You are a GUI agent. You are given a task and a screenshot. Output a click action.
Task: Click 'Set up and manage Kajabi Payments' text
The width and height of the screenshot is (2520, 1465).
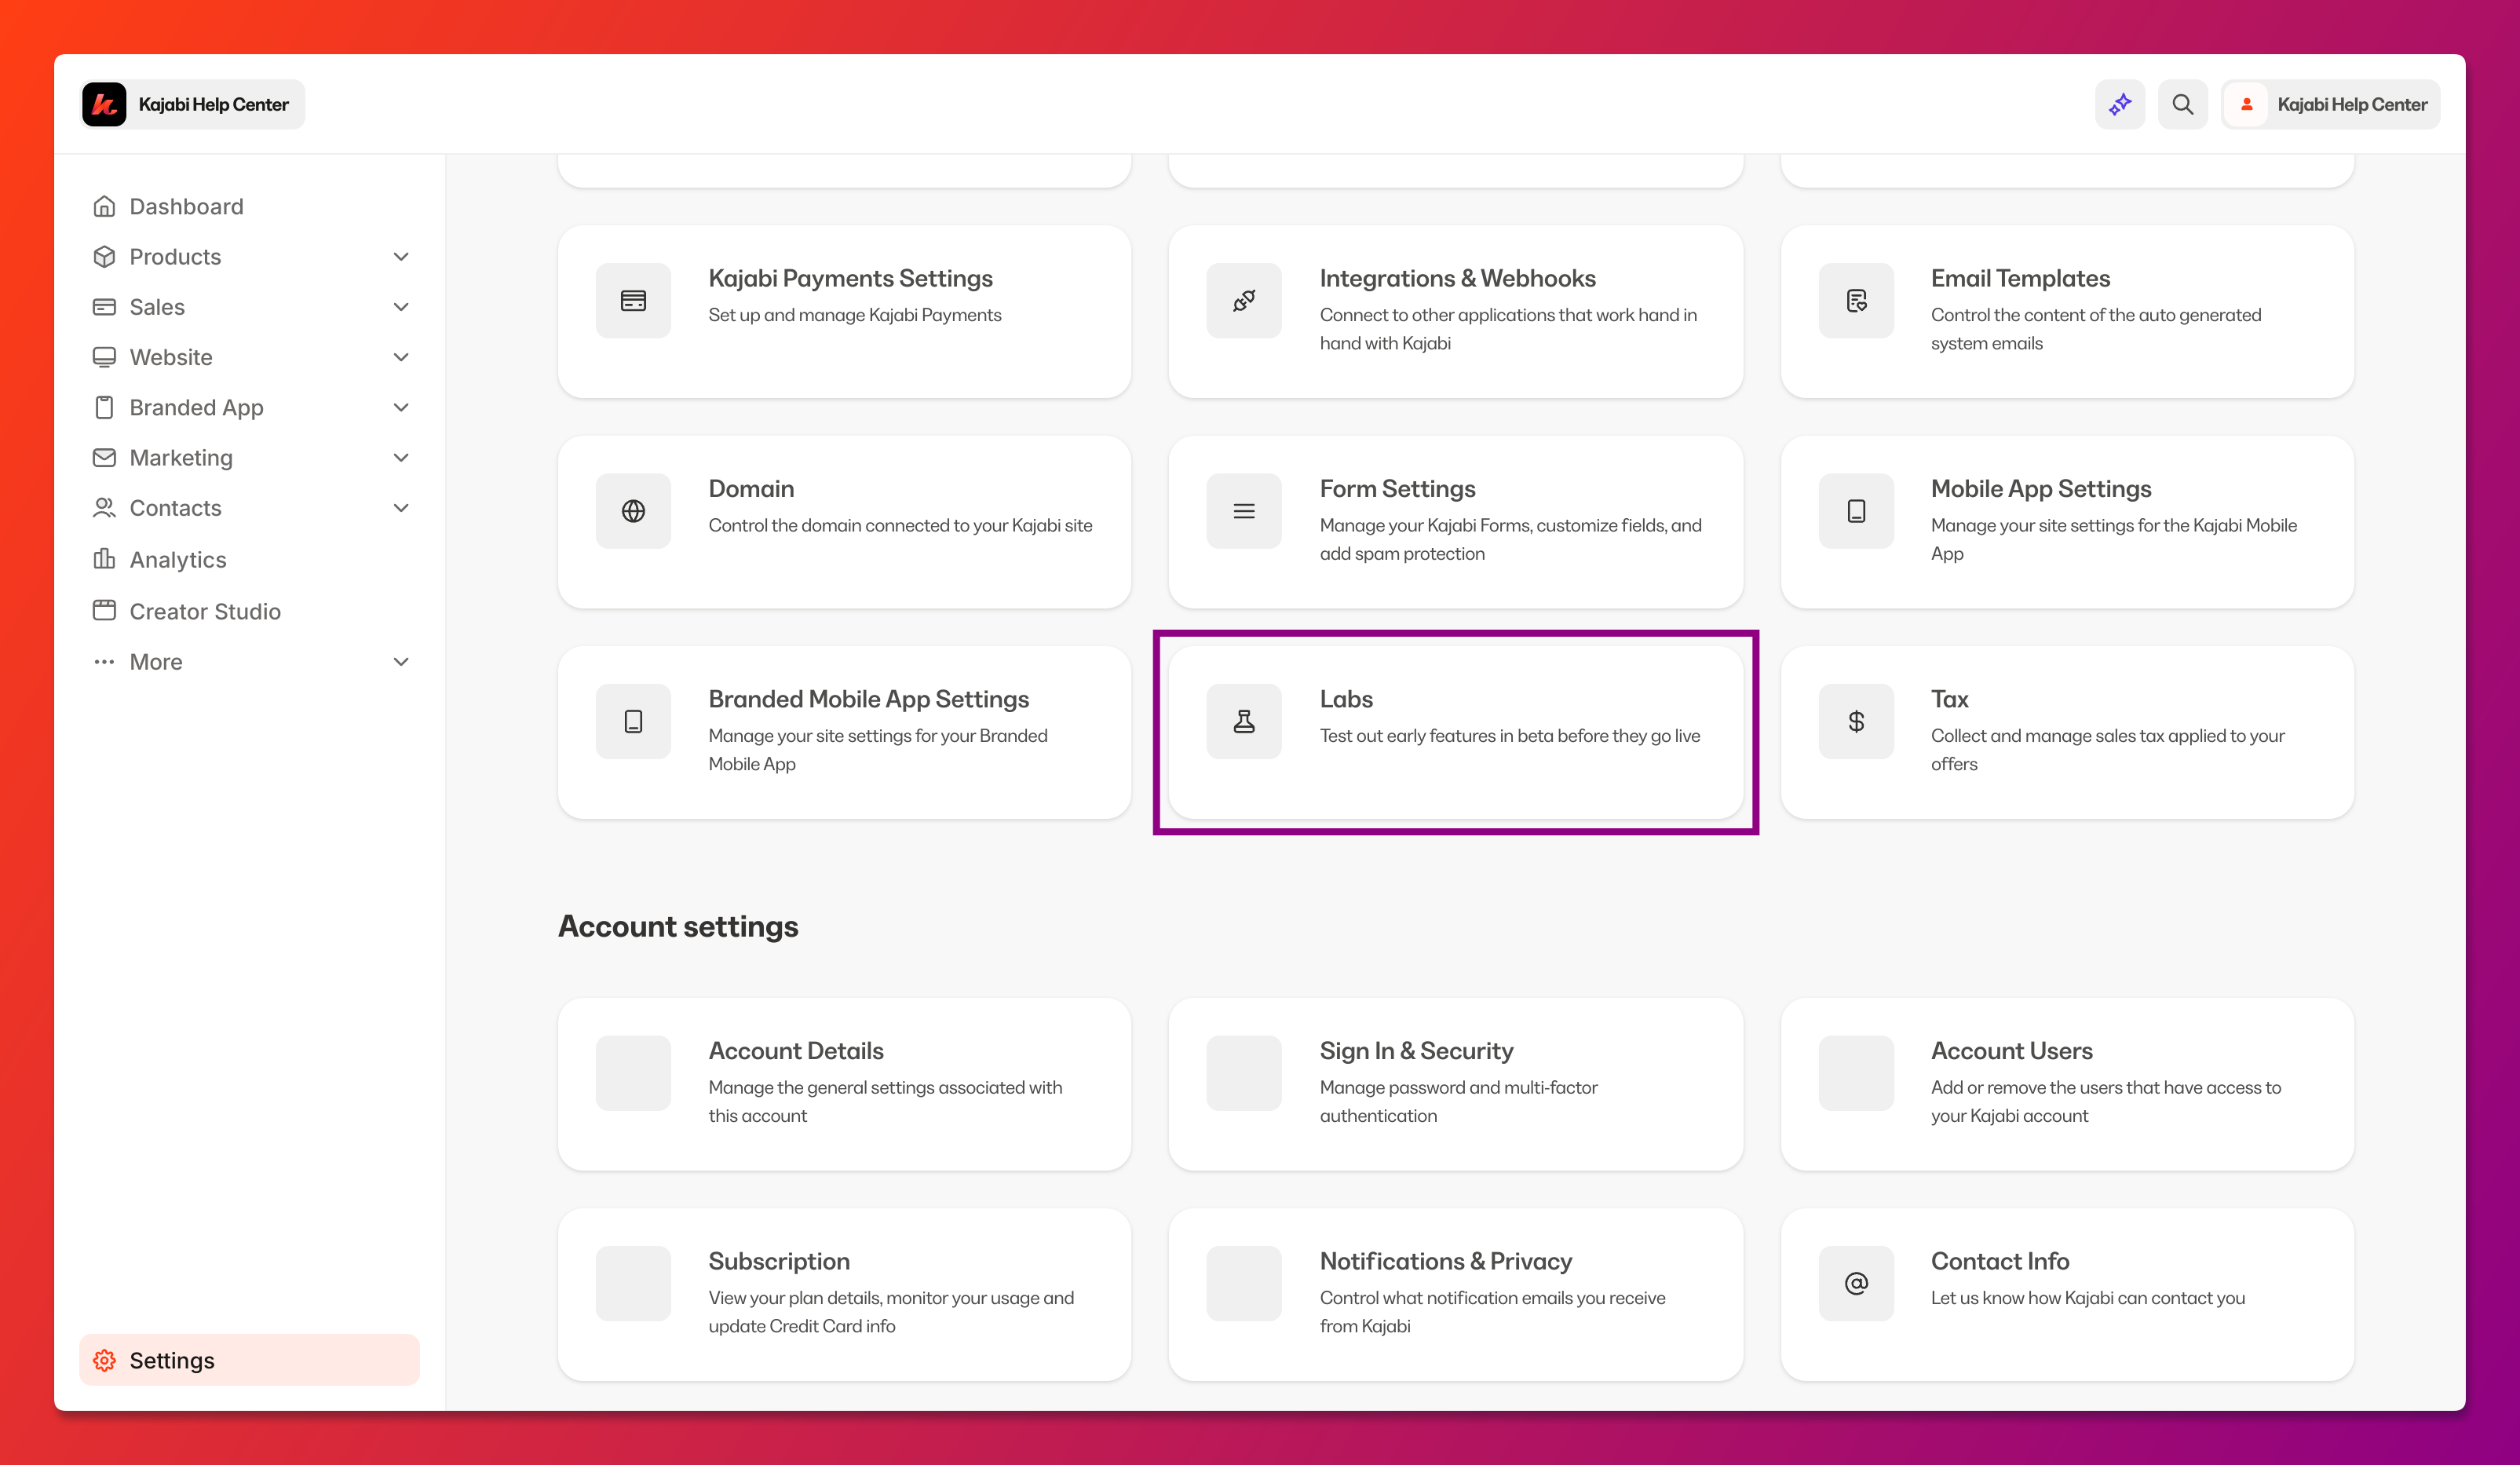[x=855, y=315]
